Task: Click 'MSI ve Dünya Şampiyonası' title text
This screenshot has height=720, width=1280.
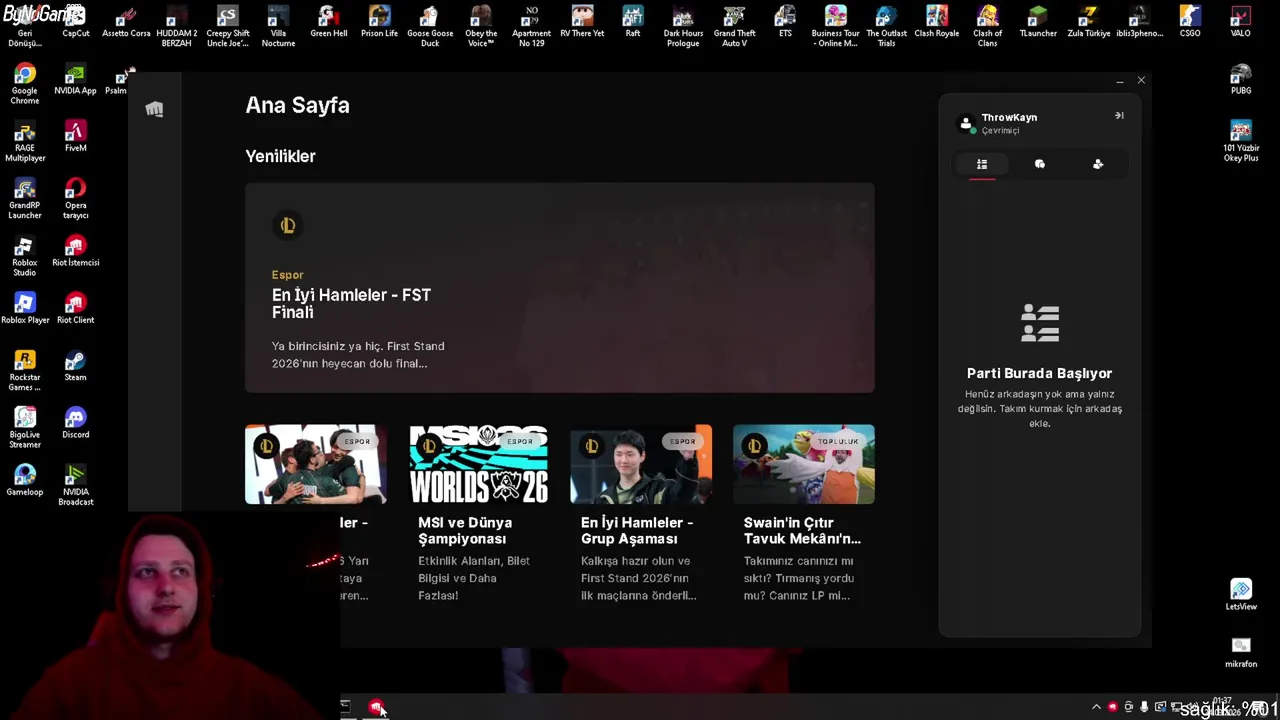Action: click(465, 530)
